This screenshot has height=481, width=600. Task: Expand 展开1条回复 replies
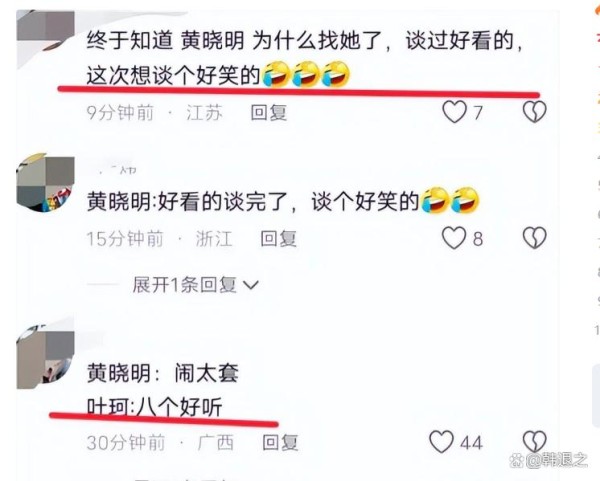[x=184, y=285]
